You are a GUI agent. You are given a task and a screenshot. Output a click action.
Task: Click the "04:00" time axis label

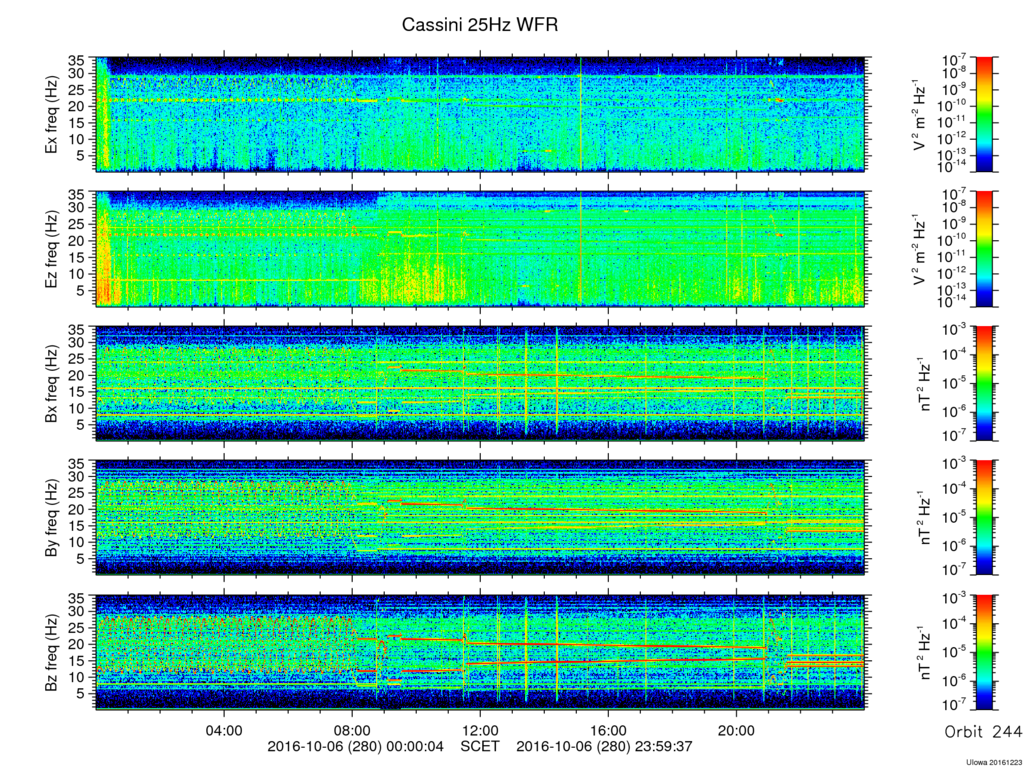coord(224,730)
